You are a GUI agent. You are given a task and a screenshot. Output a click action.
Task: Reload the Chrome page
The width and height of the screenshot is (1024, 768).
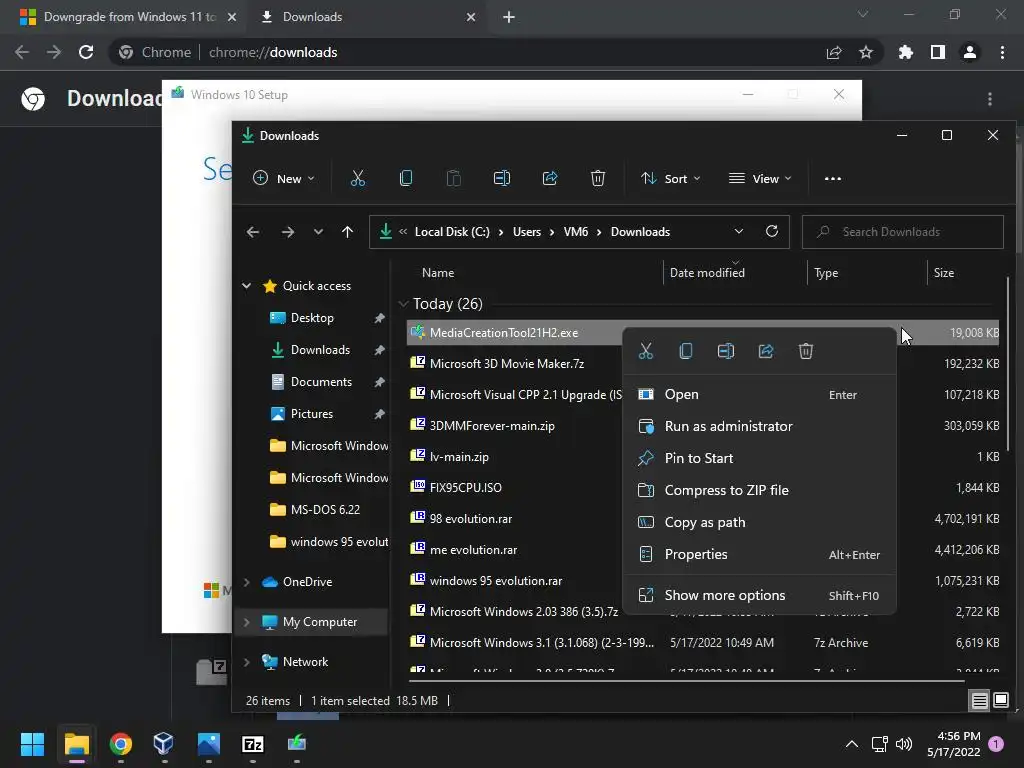coord(86,52)
